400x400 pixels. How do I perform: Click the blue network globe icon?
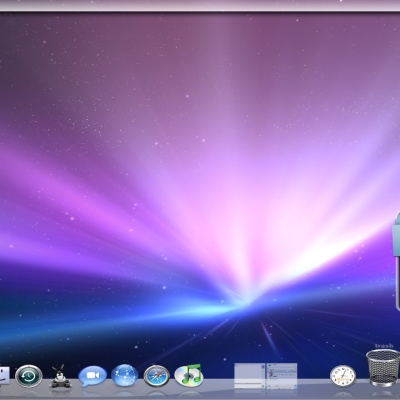pyautogui.click(x=125, y=375)
